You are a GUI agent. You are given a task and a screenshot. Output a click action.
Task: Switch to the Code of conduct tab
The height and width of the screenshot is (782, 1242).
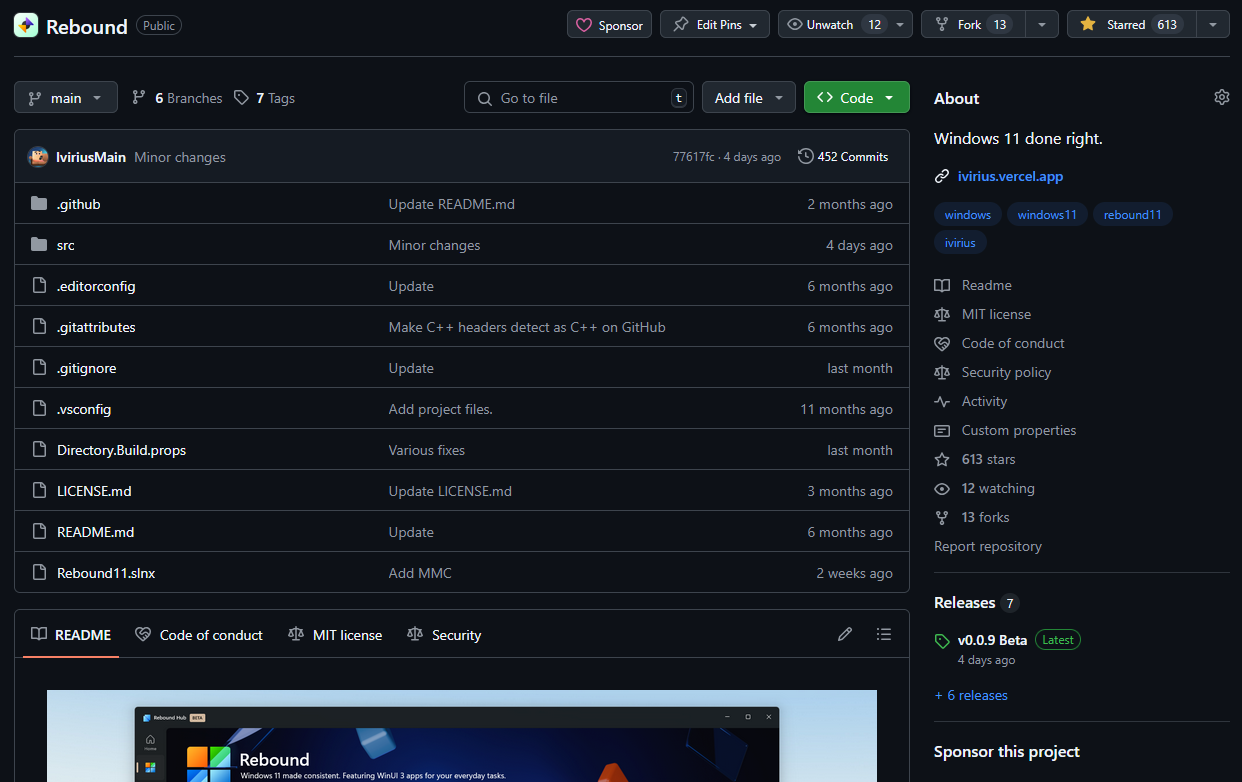pos(199,634)
